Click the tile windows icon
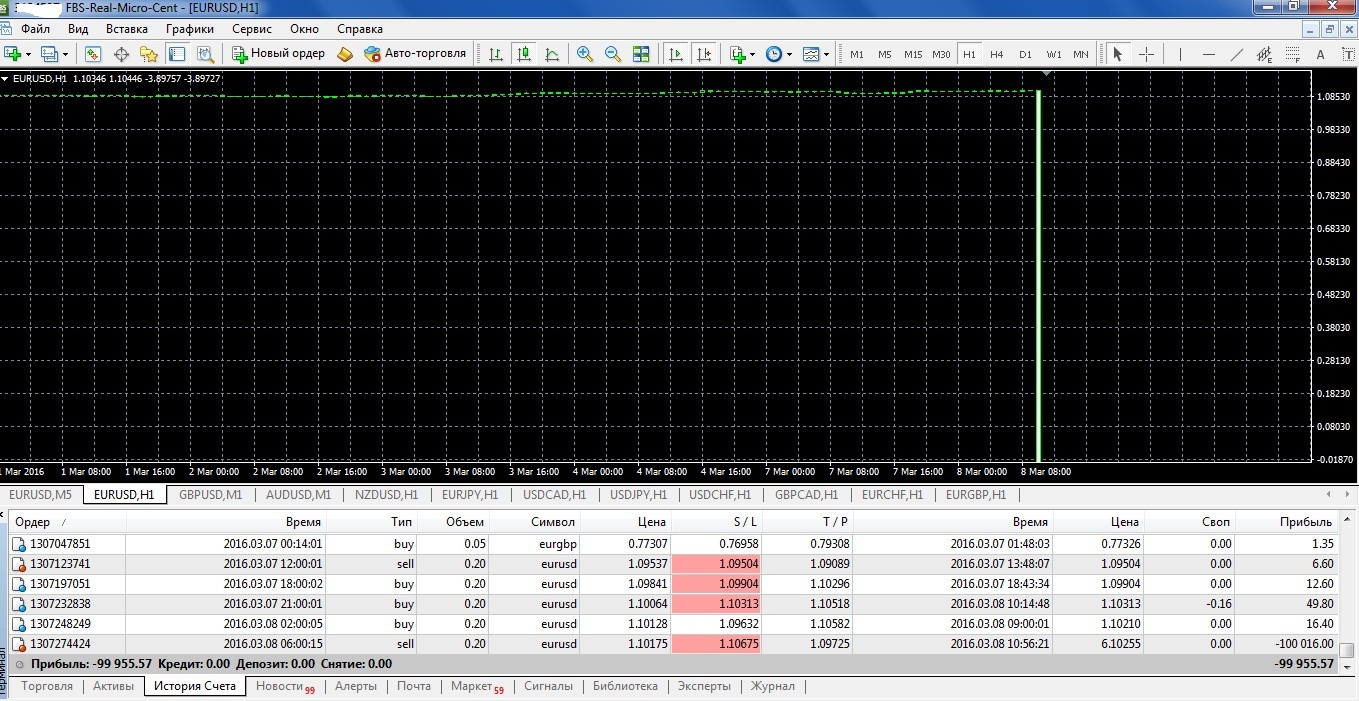This screenshot has width=1359, height=701. (641, 54)
